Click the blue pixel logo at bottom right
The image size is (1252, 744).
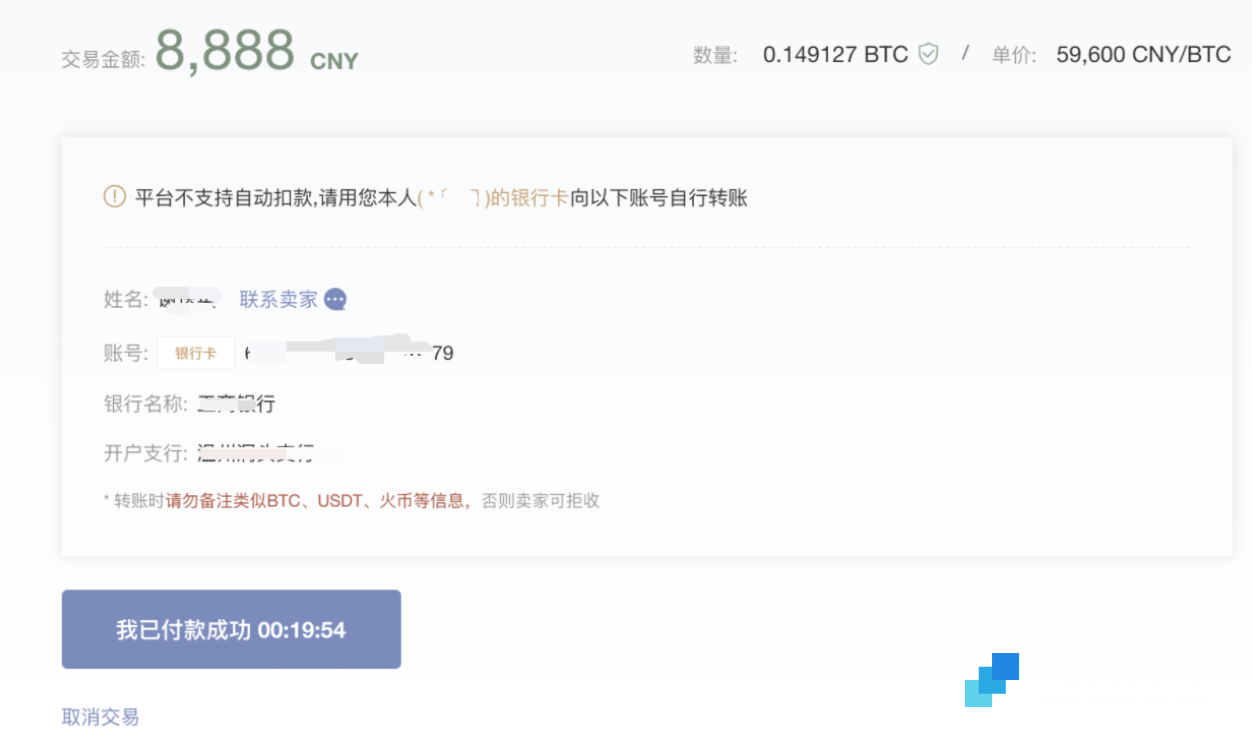[993, 682]
